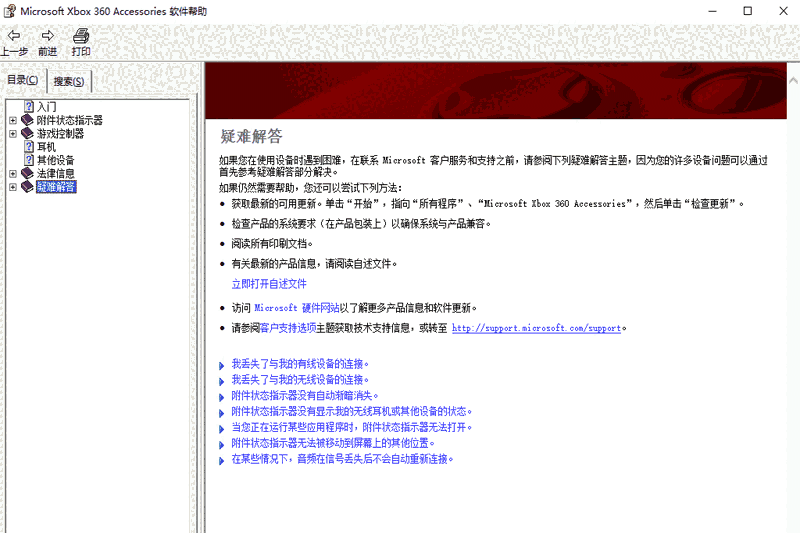This screenshot has height=533, width=800.
Task: Select 入门 in the contents tree
Action: point(46,107)
